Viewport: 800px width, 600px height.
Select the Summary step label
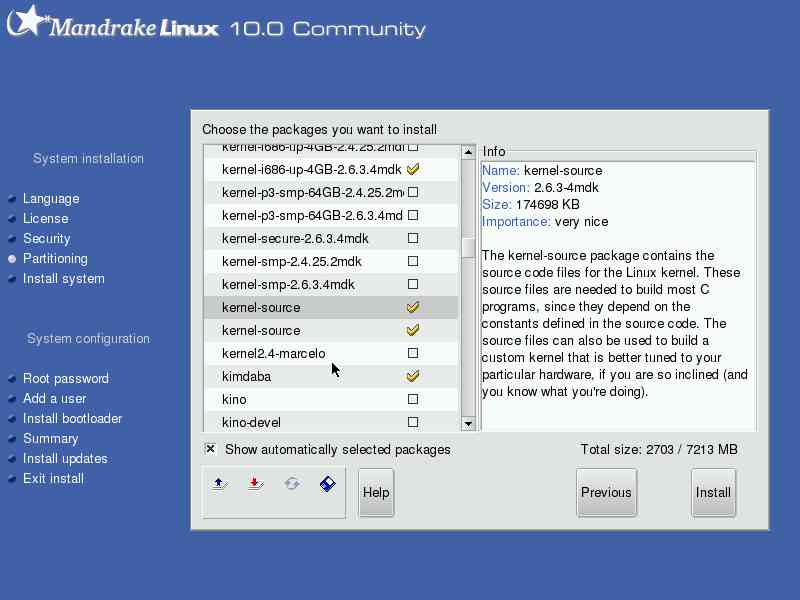tap(51, 439)
